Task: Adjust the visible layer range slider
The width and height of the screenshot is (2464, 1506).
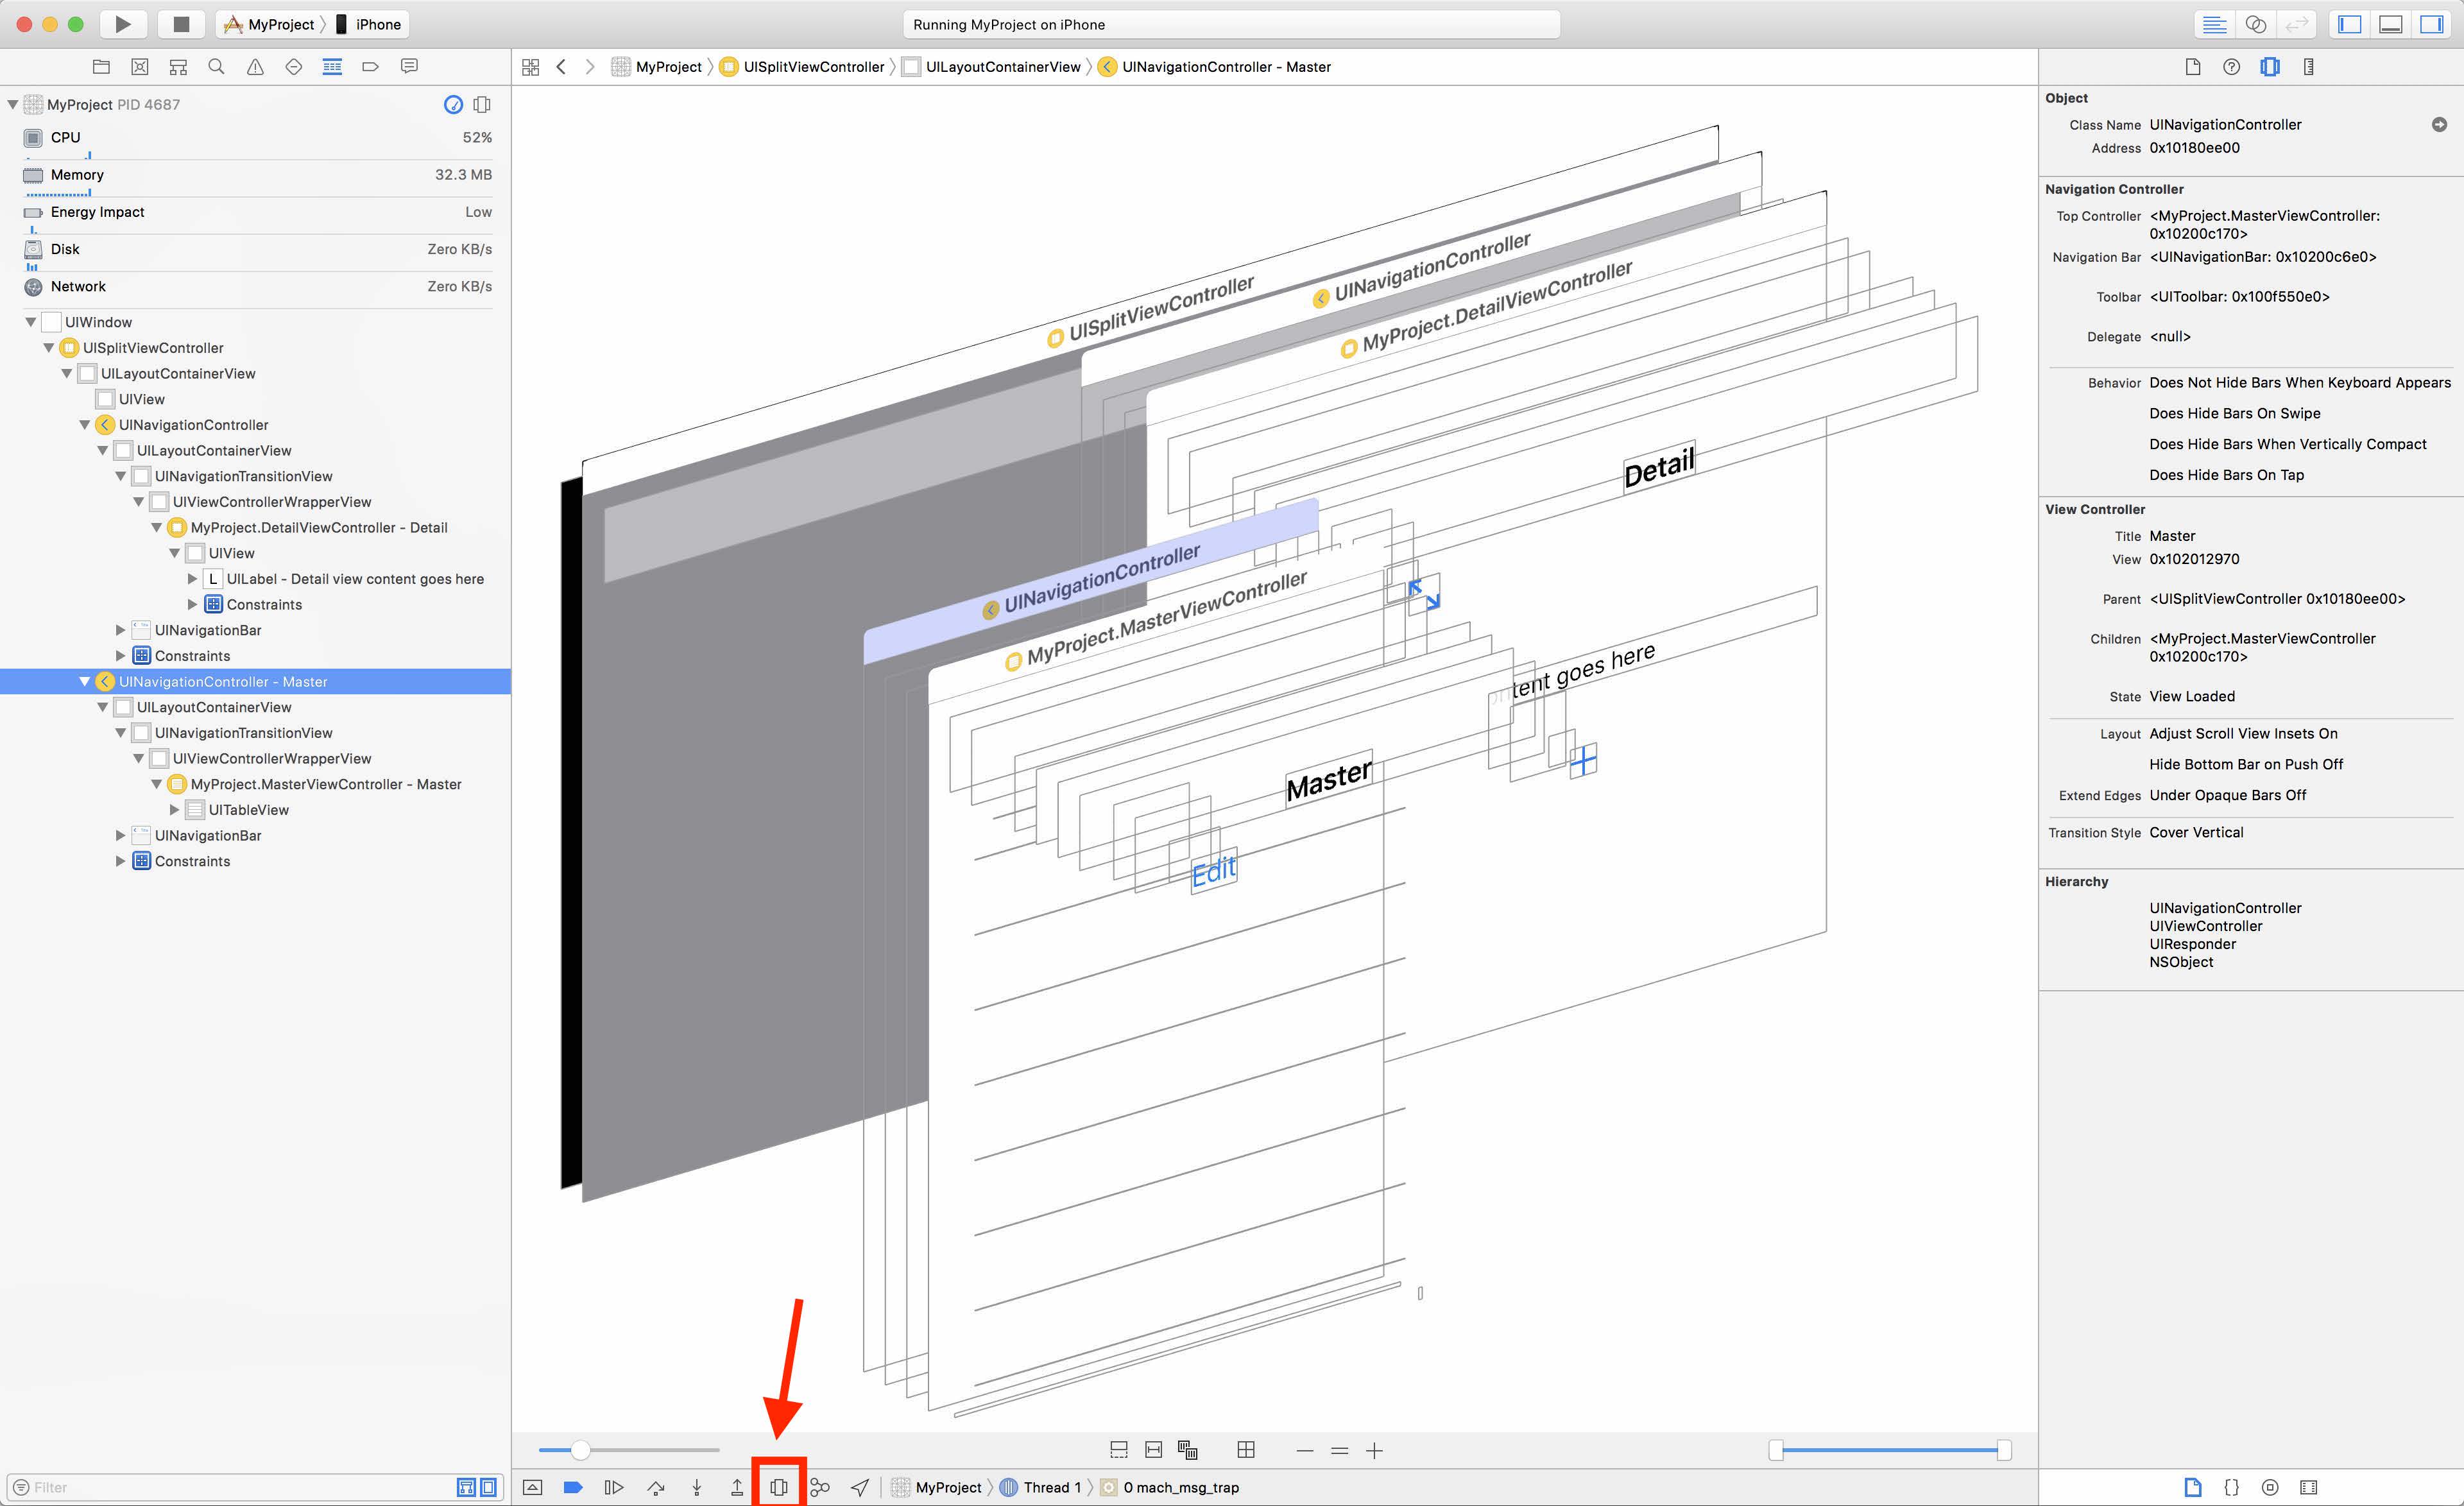Action: pos(1890,1450)
